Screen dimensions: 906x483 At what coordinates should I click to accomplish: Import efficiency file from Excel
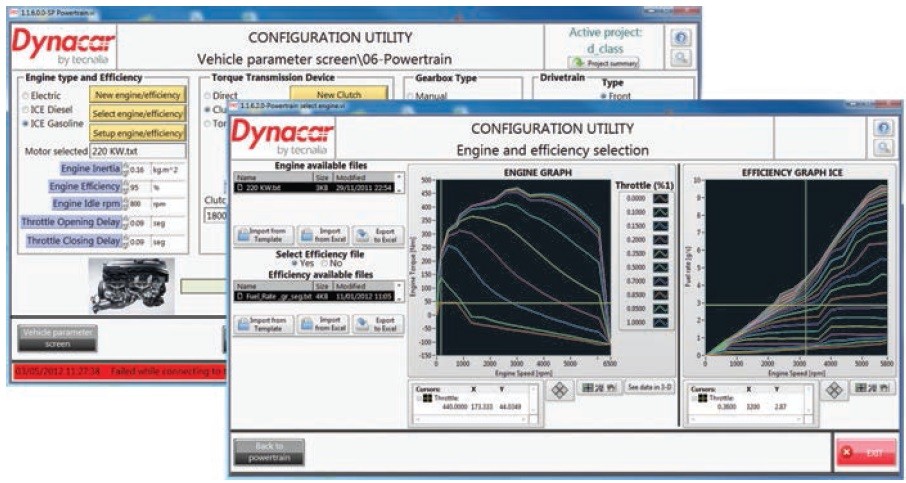323,324
